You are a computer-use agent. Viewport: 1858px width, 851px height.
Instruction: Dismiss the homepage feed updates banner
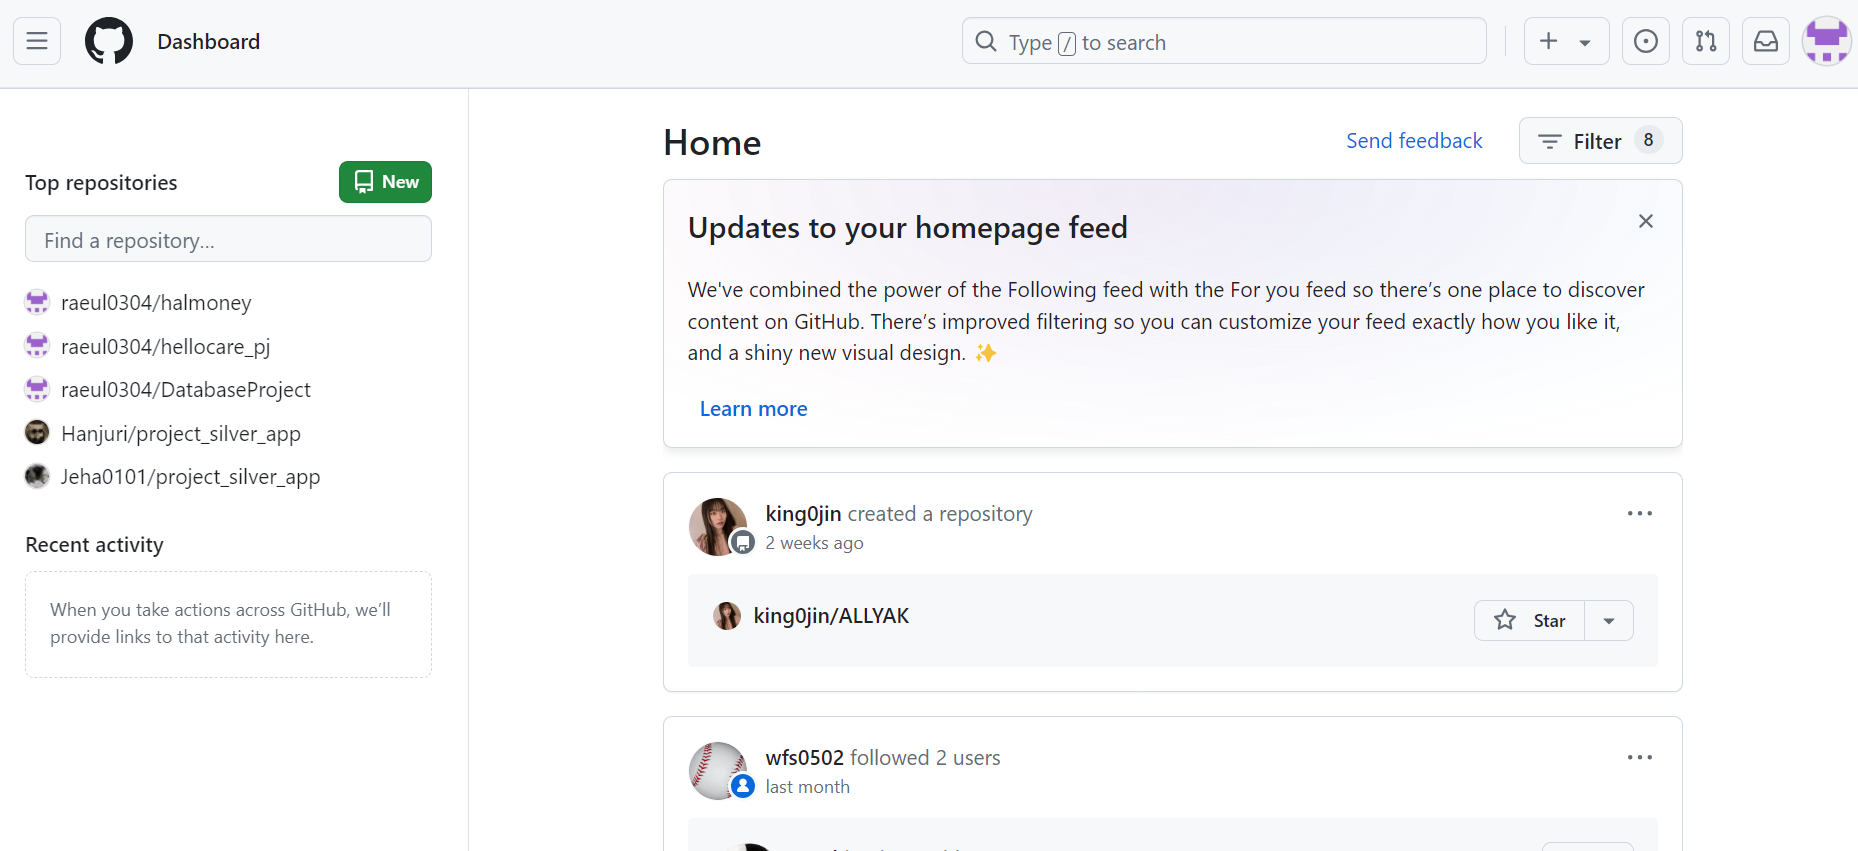[1646, 221]
